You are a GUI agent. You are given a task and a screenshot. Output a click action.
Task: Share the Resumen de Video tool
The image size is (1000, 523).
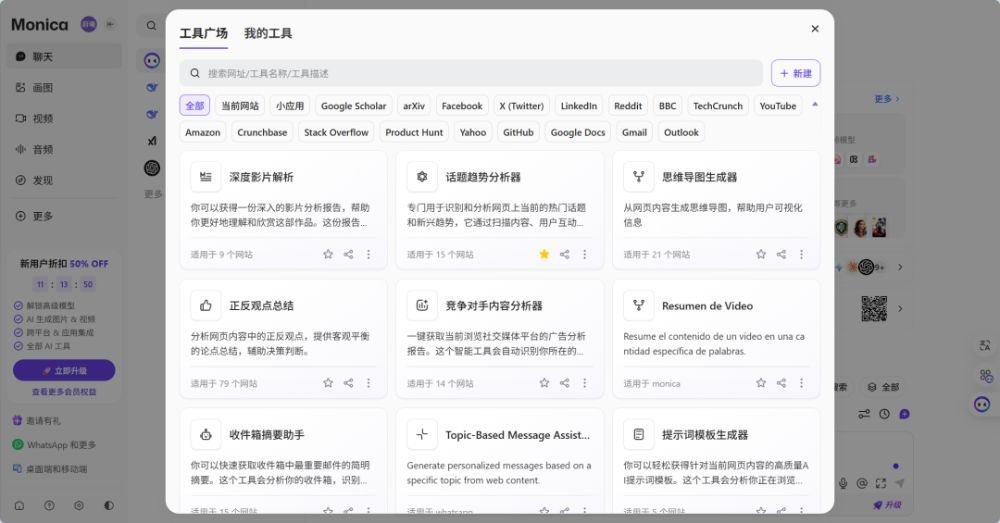click(x=781, y=383)
